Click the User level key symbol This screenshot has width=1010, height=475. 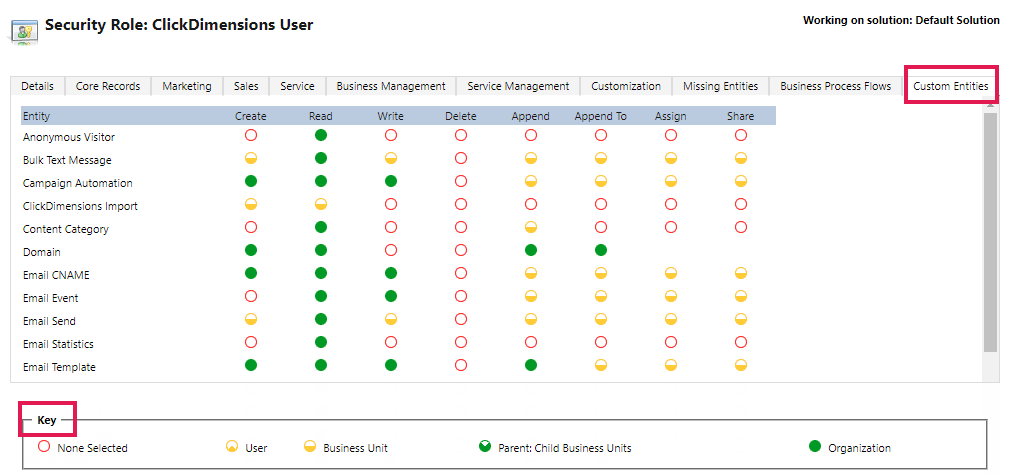tap(231, 446)
